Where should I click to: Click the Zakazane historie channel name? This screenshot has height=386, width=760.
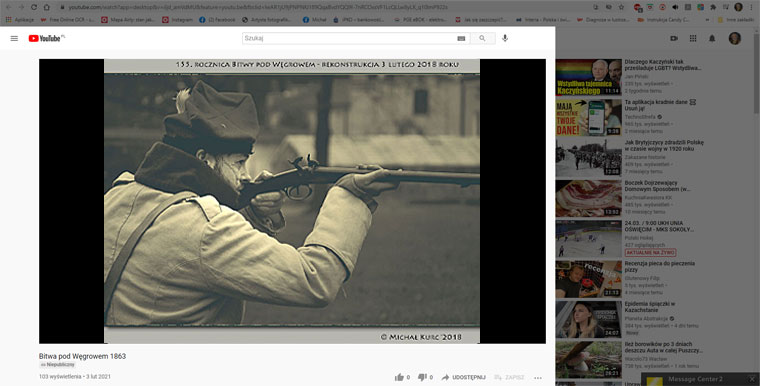645,157
